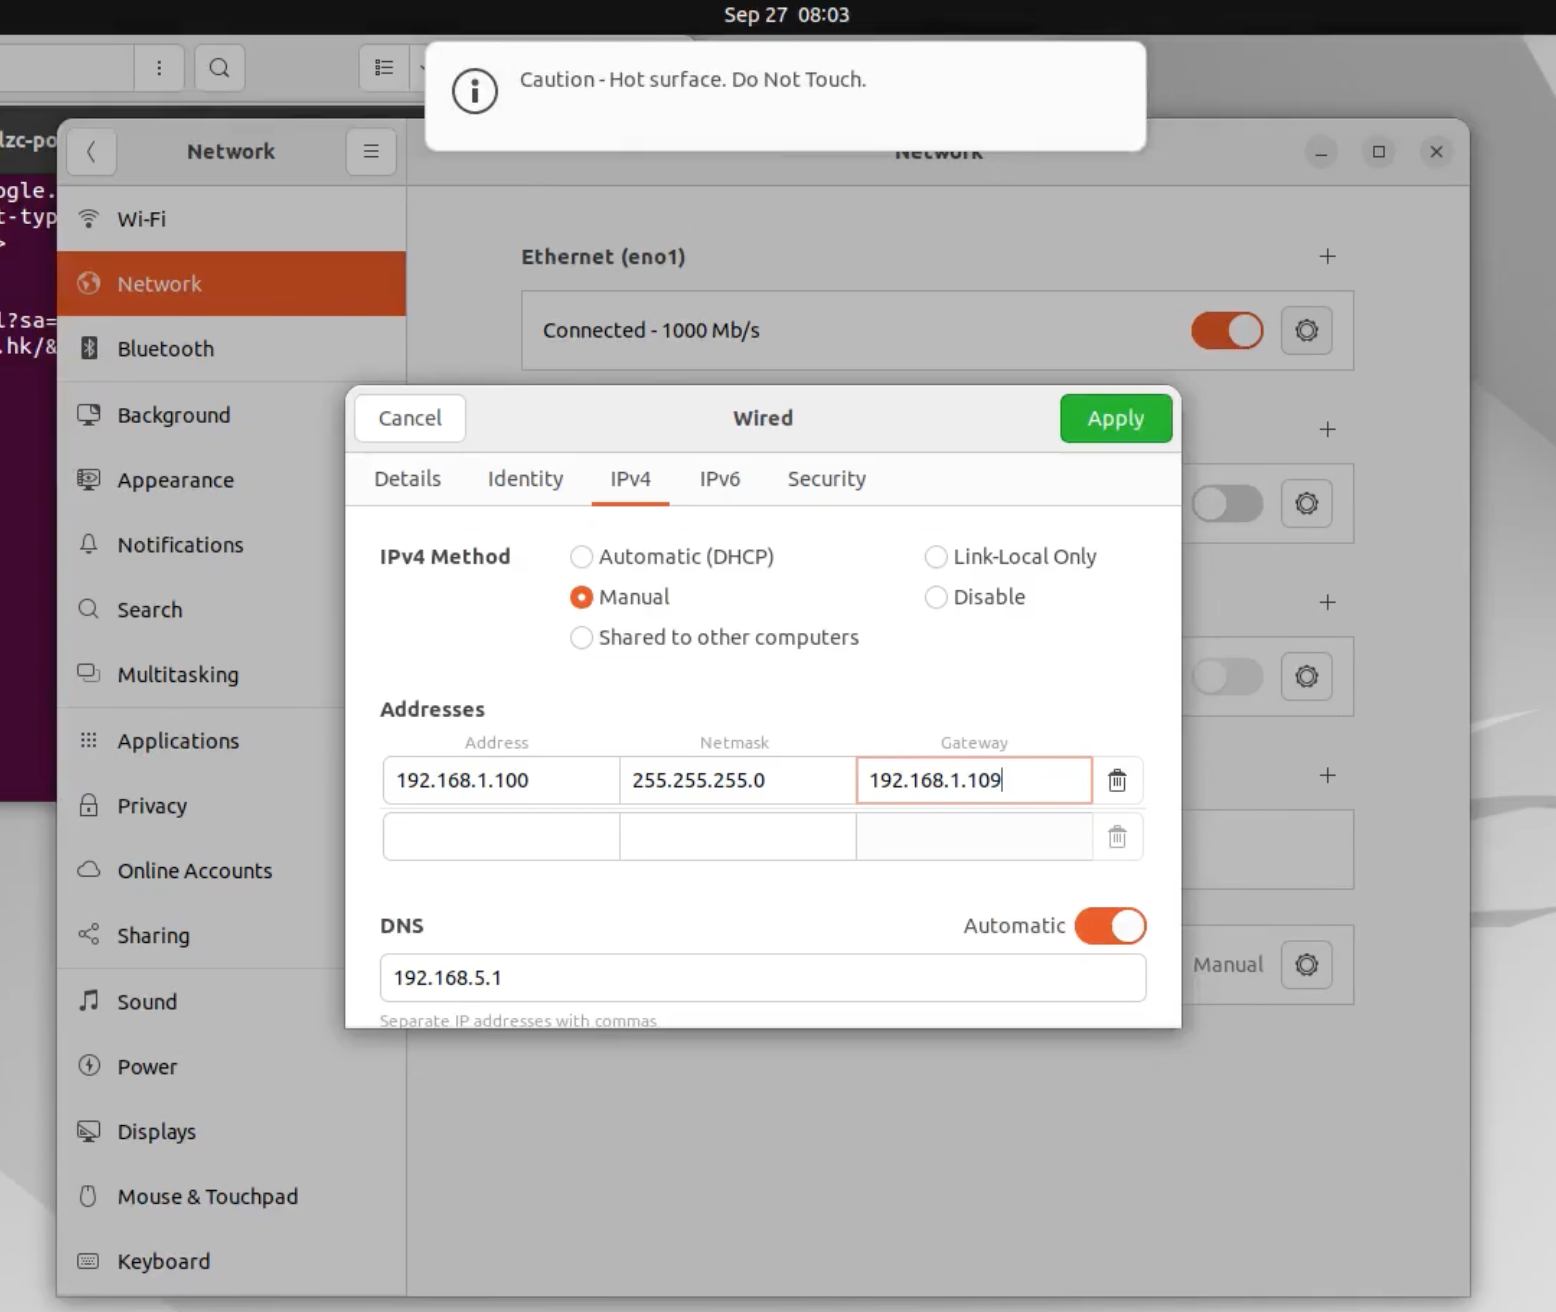Switch to IPv6 tab
The height and width of the screenshot is (1312, 1556).
coord(720,479)
